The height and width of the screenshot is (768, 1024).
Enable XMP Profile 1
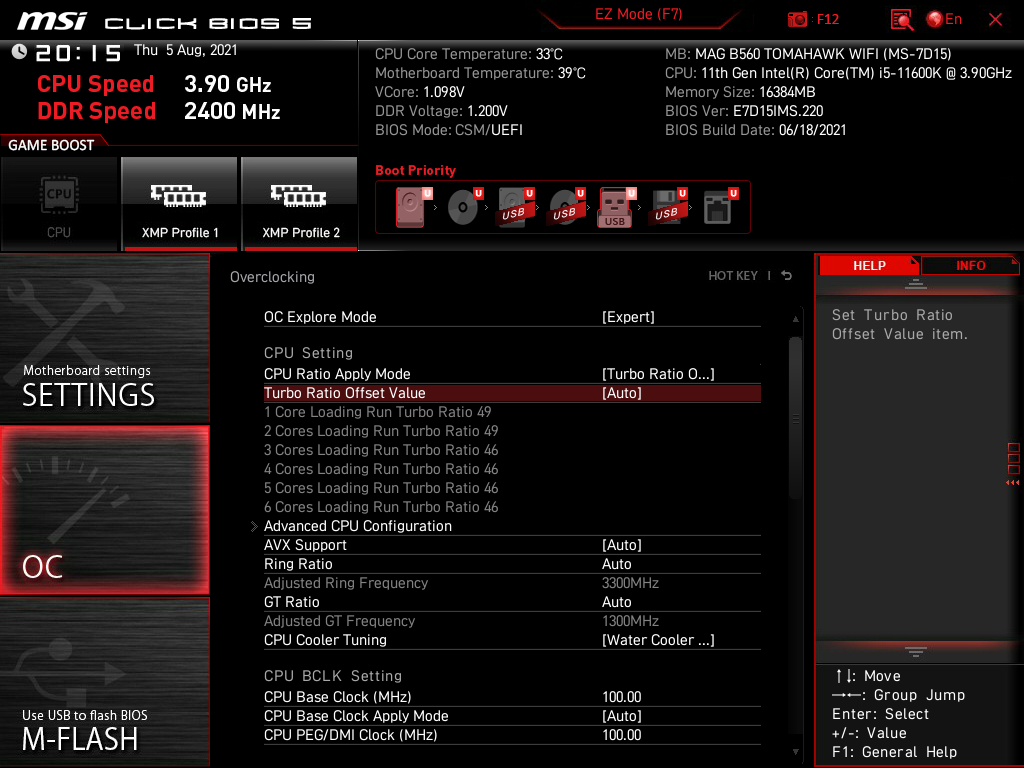pyautogui.click(x=180, y=204)
